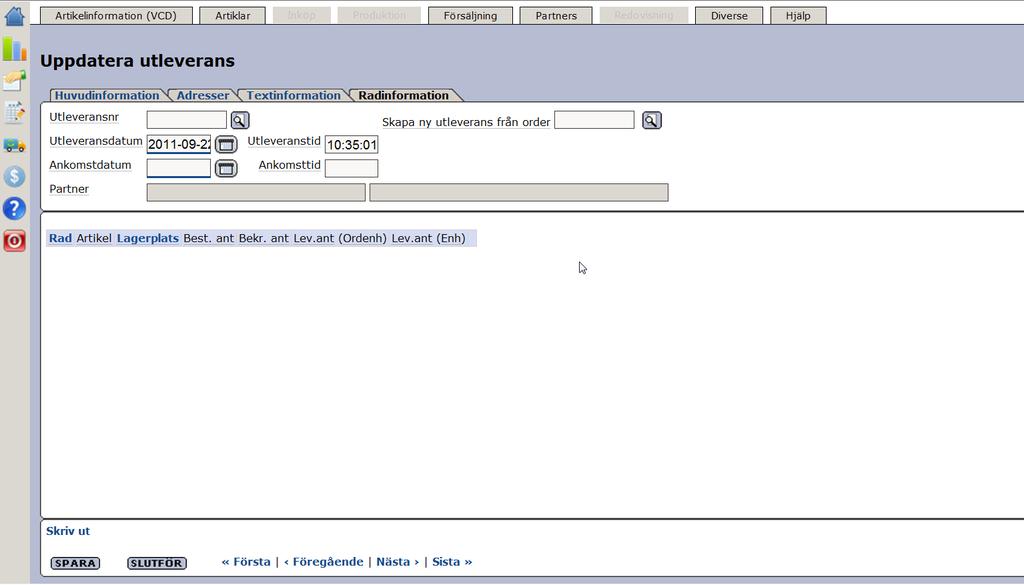Click the Utleveransdatum date field

(179, 144)
